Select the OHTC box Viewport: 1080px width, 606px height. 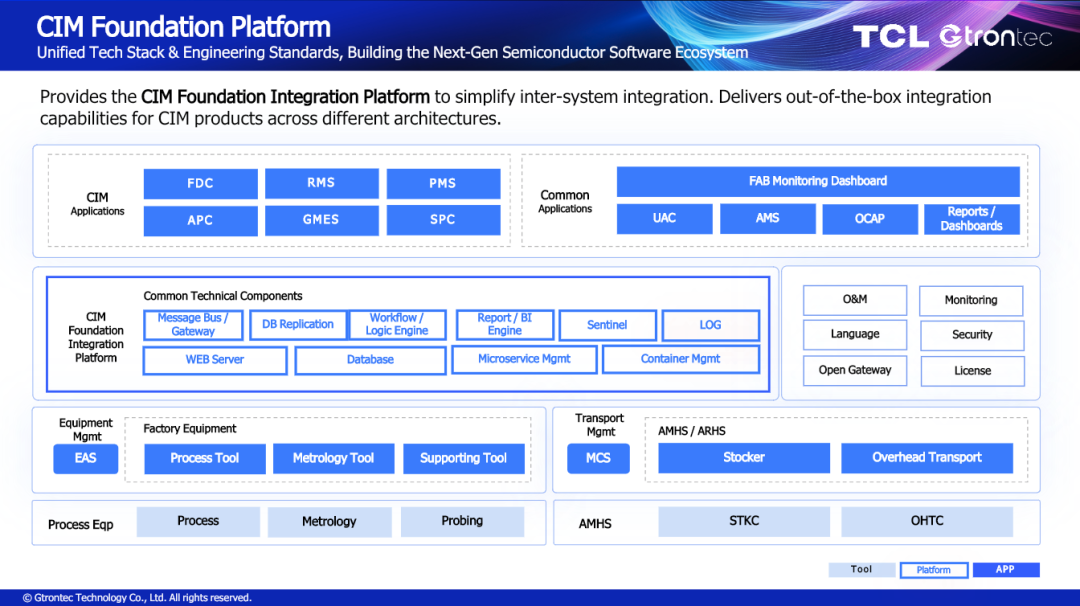[927, 522]
